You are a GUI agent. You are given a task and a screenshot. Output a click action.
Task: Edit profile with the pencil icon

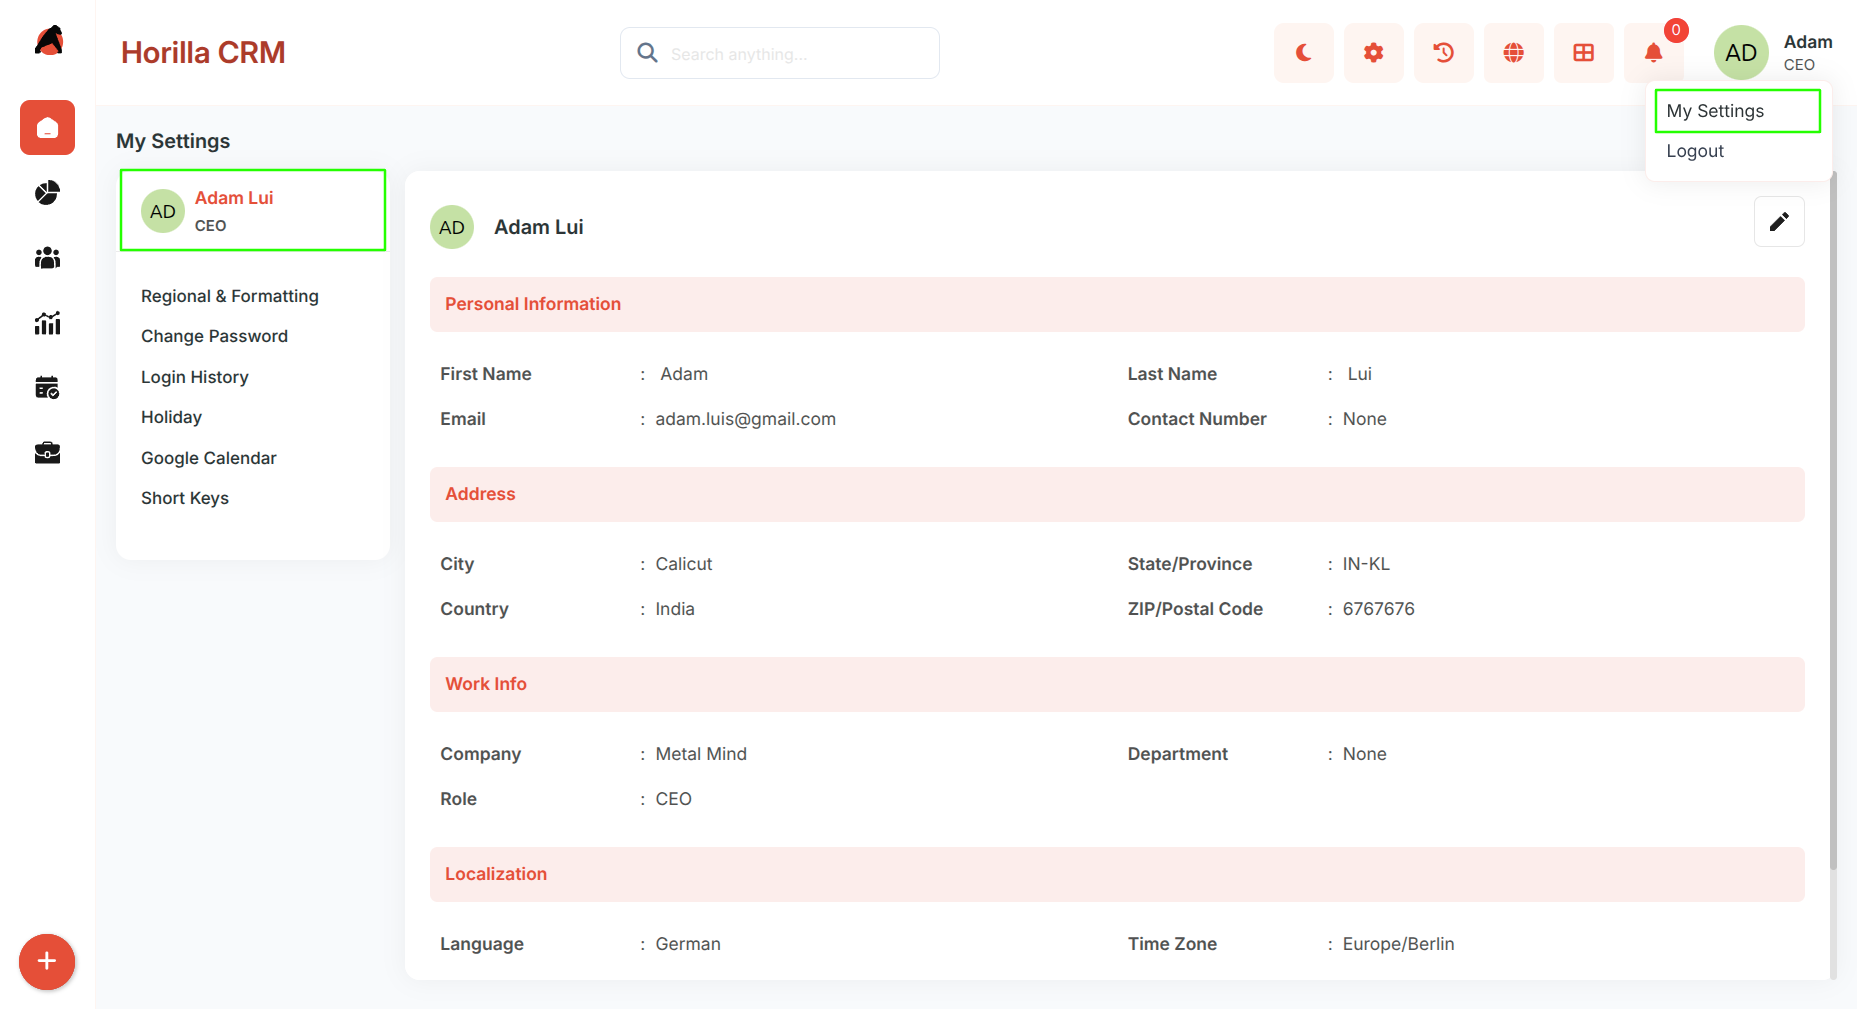(x=1779, y=222)
